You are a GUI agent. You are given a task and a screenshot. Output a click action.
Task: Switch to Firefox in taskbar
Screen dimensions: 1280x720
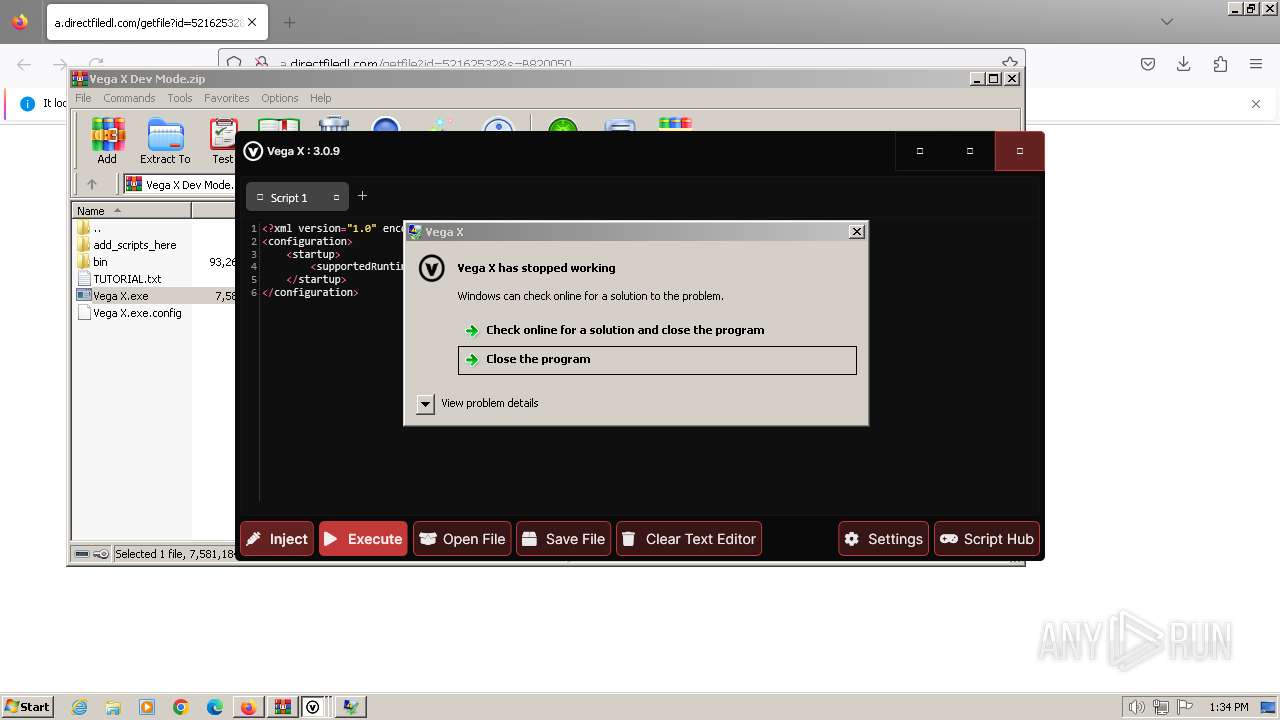(x=248, y=707)
